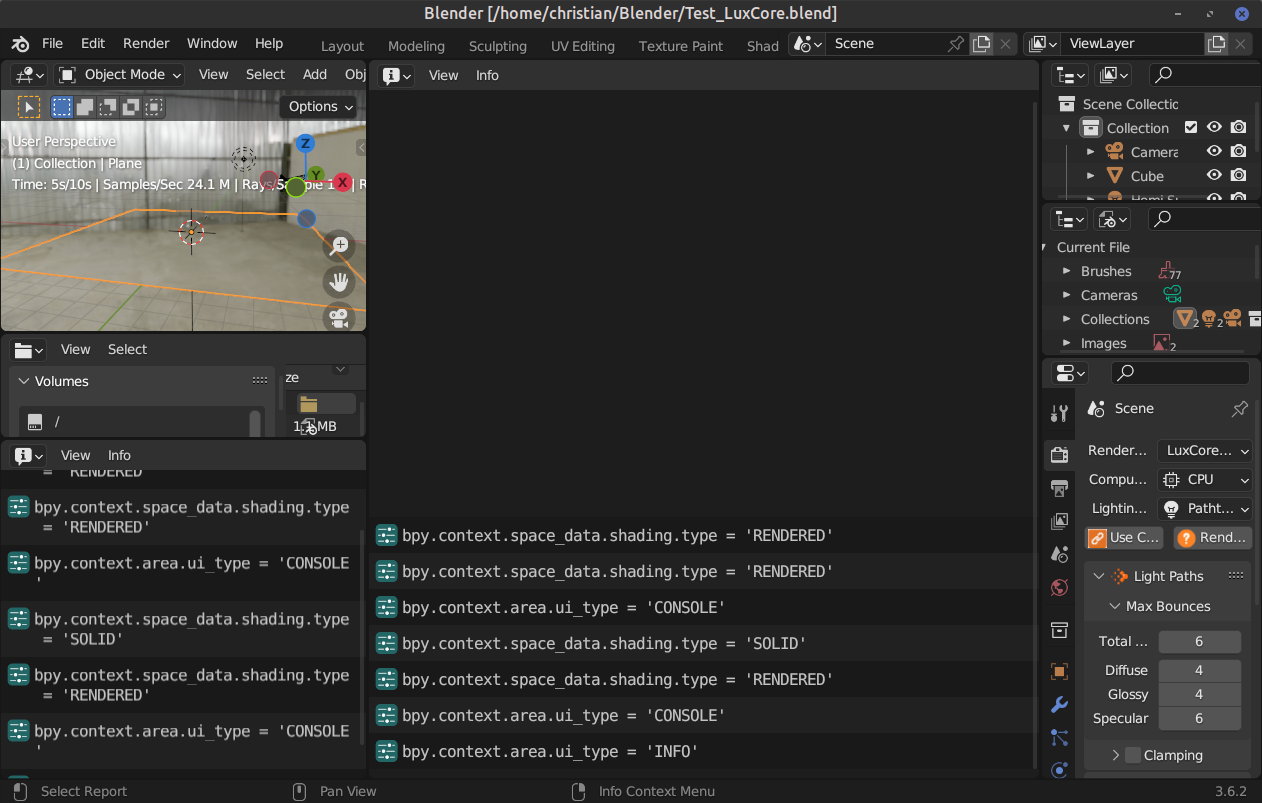Screen dimensions: 1262x803
Task: Click the Diffuse bounces value field
Action: tap(1199, 670)
